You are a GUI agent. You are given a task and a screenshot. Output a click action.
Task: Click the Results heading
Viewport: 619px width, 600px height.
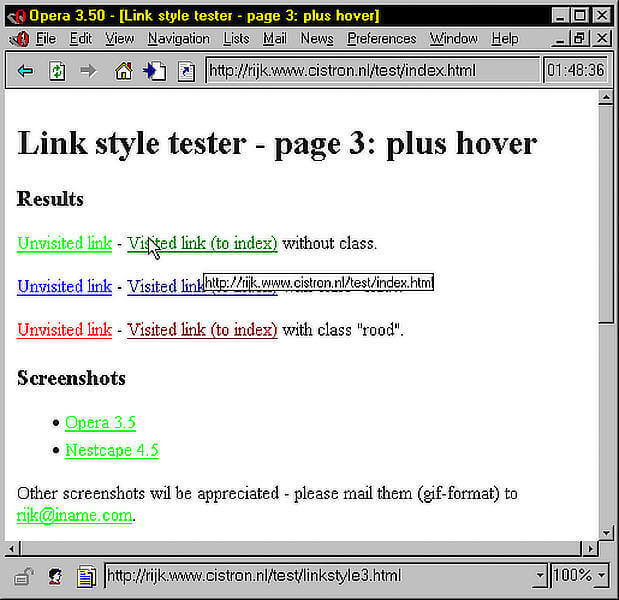(x=50, y=199)
